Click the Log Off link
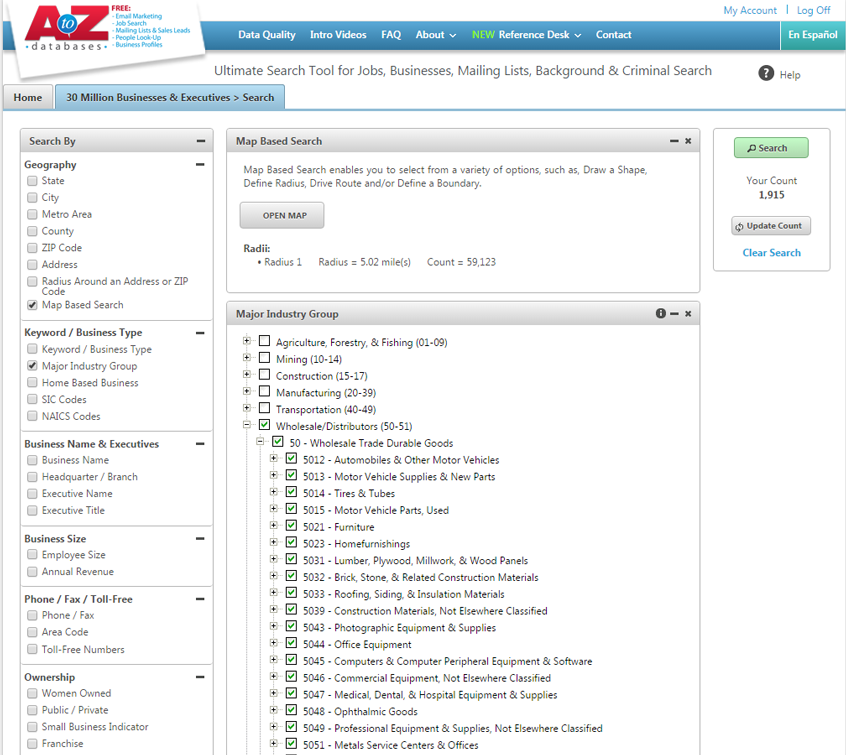Image resolution: width=846 pixels, height=755 pixels. point(814,10)
